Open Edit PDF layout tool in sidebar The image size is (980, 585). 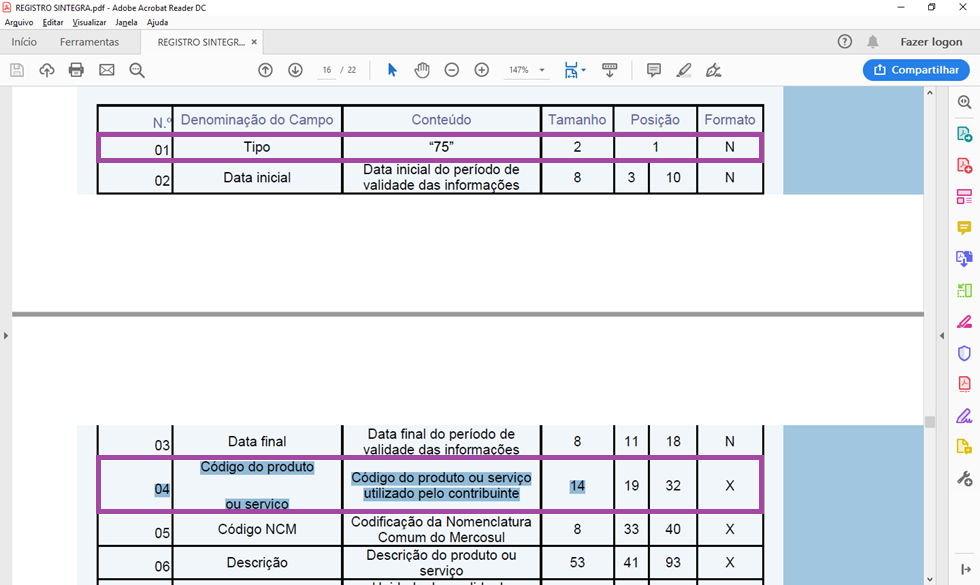[964, 197]
